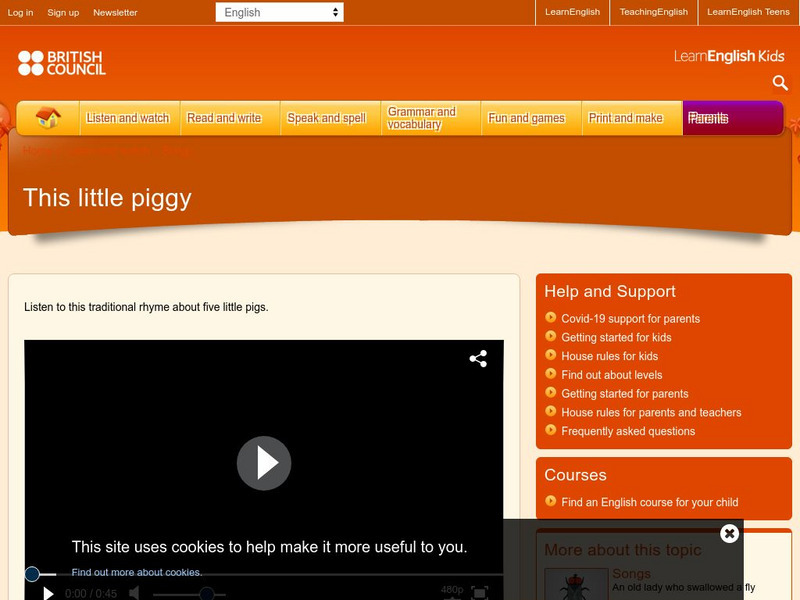Open the Songs related topic link
The width and height of the screenshot is (800, 600).
point(631,573)
